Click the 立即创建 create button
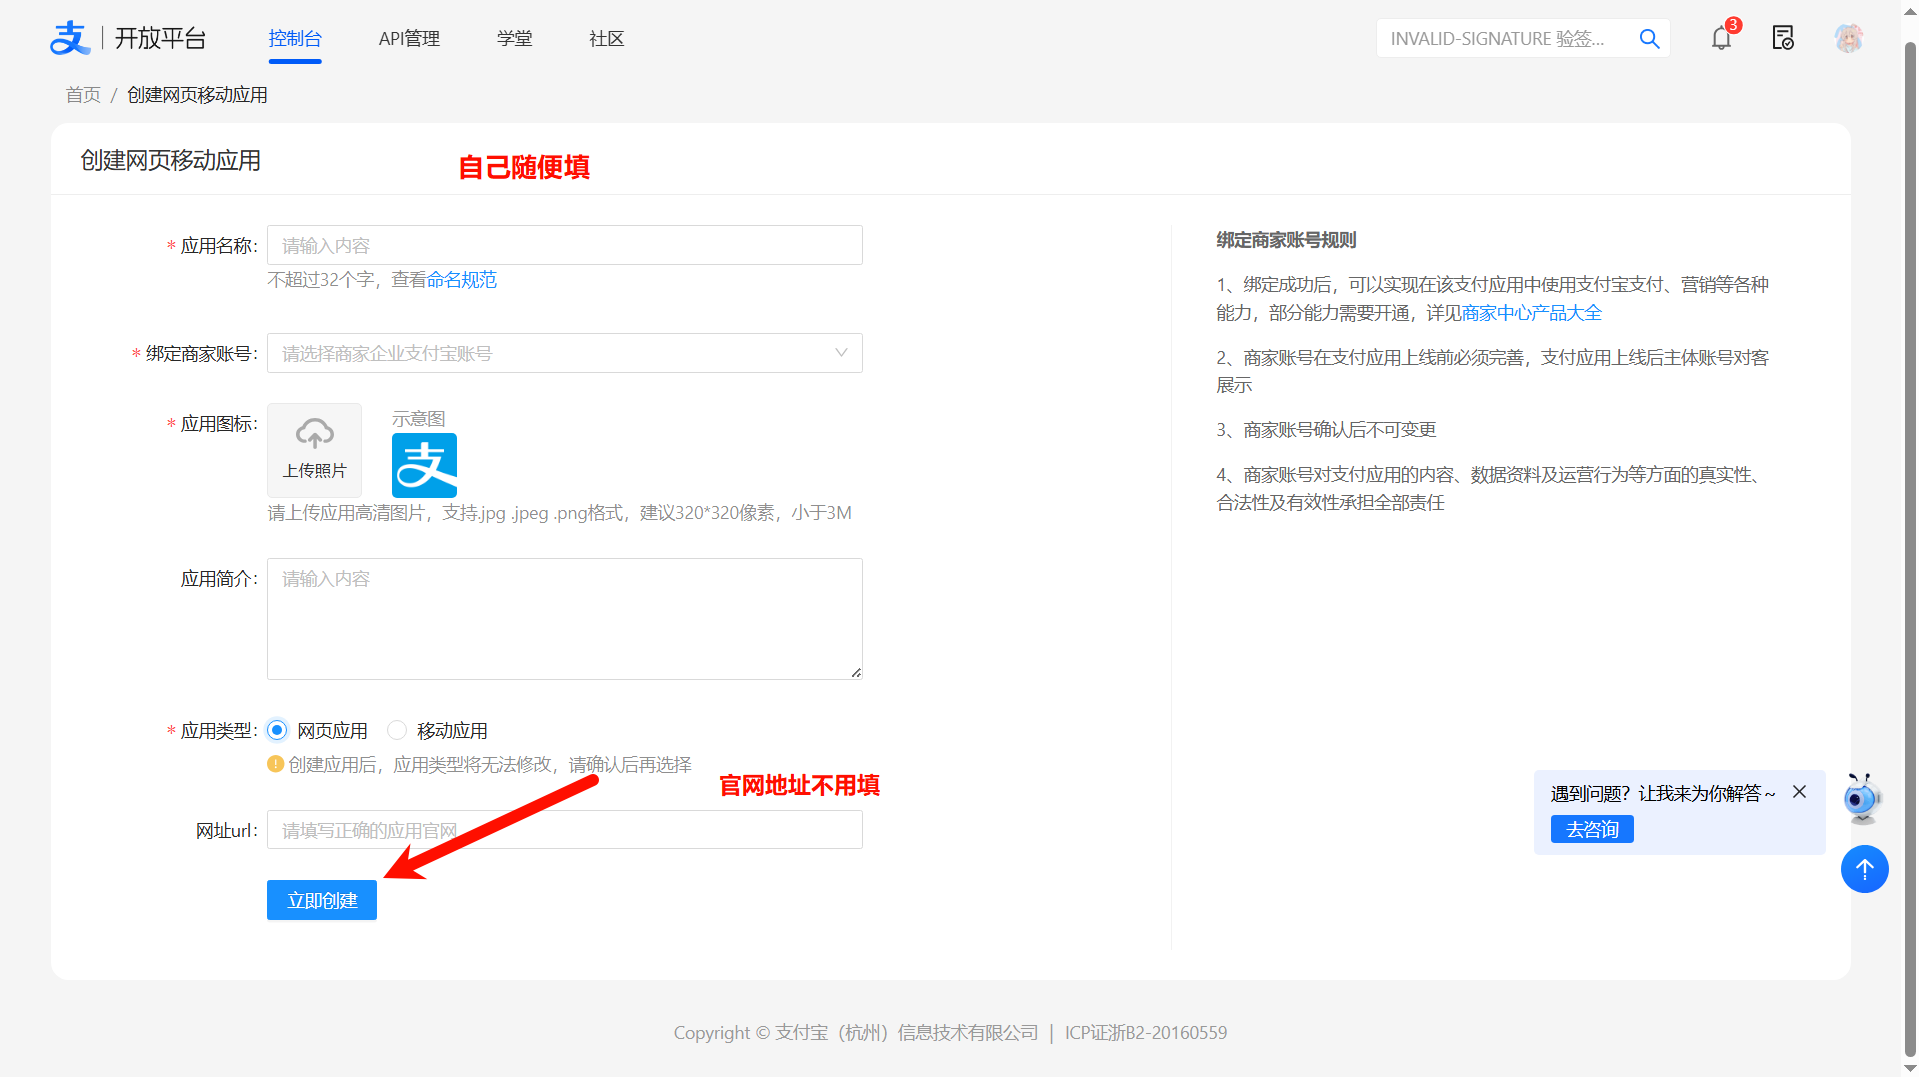This screenshot has width=1919, height=1077. click(x=321, y=899)
